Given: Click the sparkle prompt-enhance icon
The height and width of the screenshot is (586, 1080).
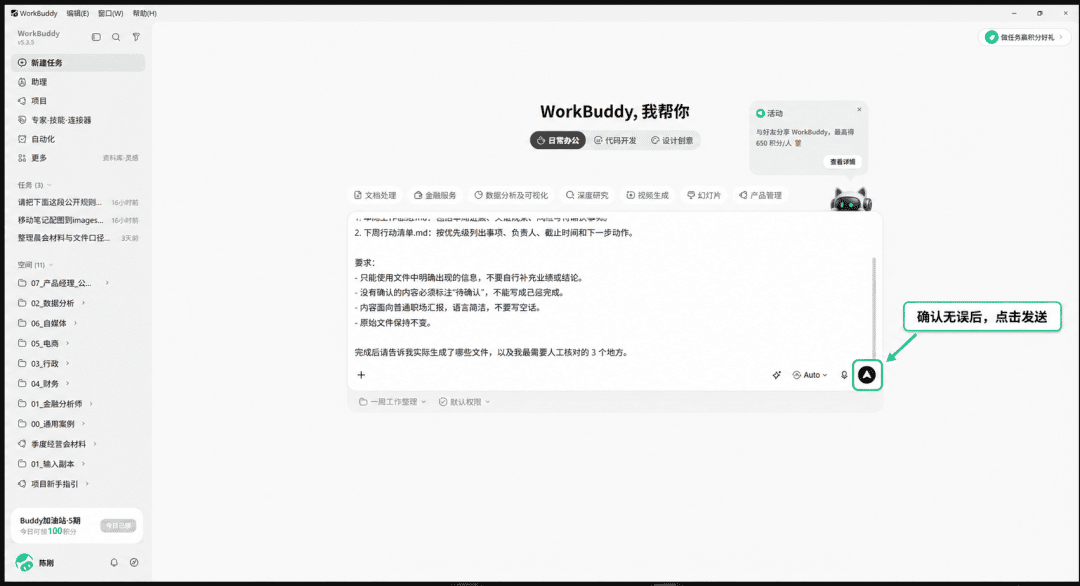Looking at the screenshot, I should pyautogui.click(x=776, y=375).
